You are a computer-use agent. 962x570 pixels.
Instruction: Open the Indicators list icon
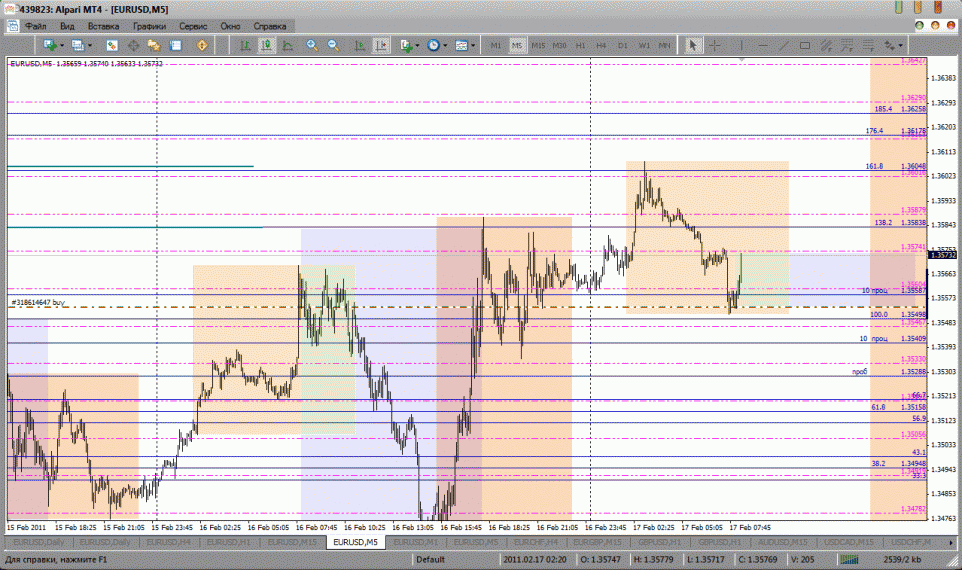(x=406, y=45)
